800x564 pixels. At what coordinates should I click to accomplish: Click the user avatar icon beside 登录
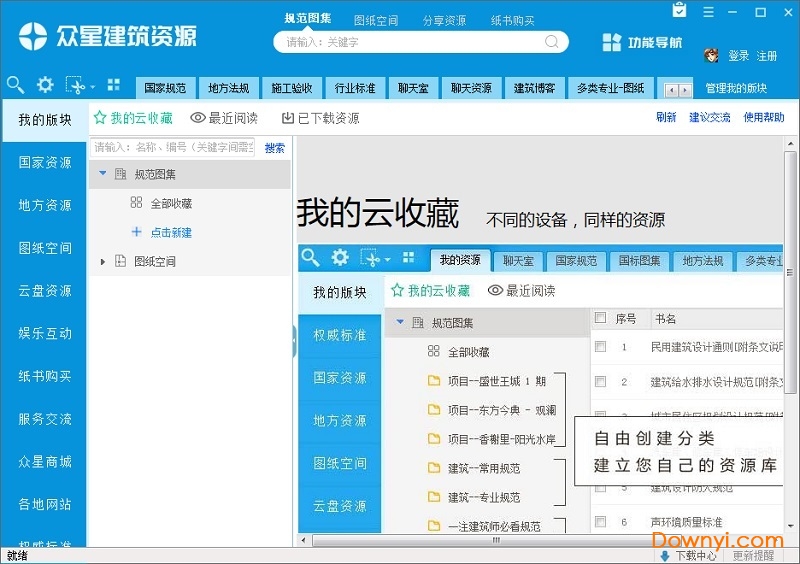711,55
